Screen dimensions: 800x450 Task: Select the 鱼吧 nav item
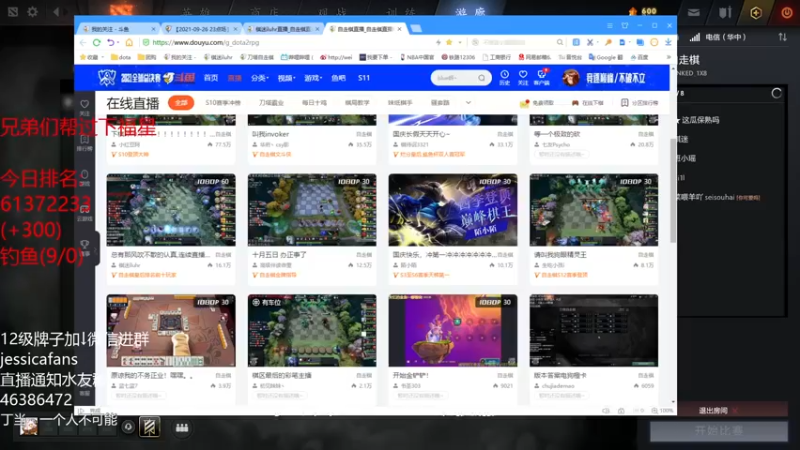[338, 78]
